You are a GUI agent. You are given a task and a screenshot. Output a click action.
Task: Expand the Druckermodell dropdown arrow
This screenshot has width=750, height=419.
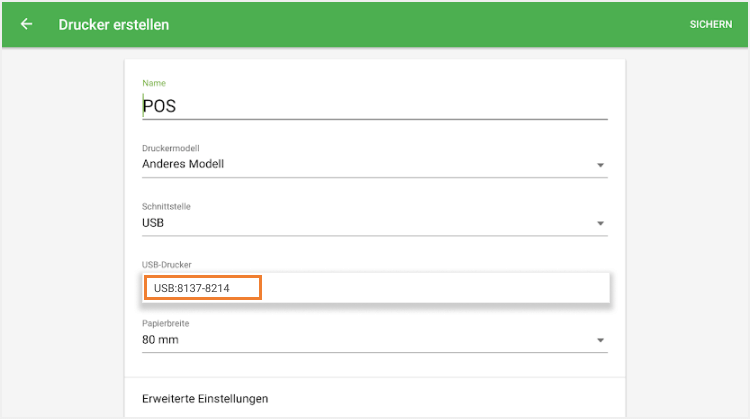600,165
